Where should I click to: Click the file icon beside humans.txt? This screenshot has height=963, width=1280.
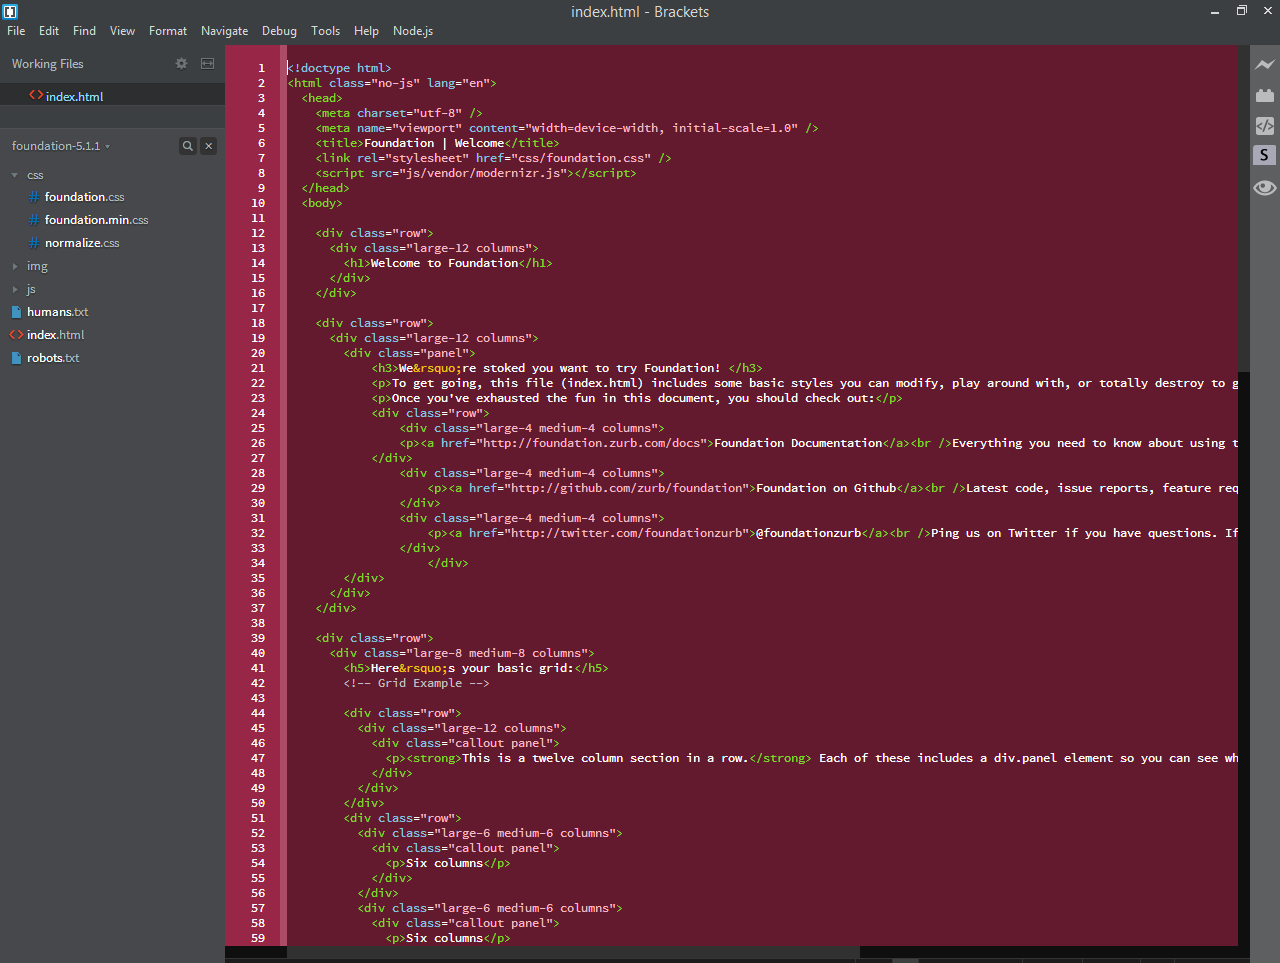(x=16, y=312)
